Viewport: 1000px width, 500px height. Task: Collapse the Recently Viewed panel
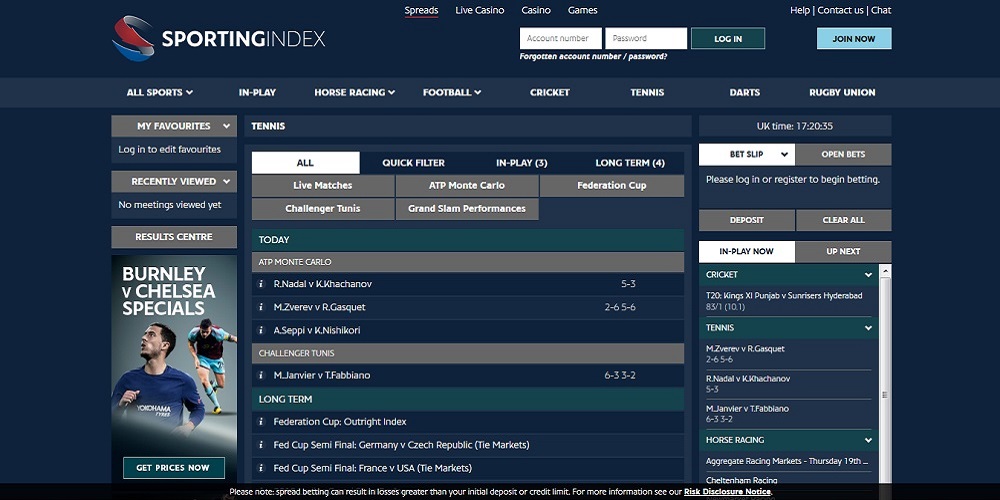click(x=226, y=182)
